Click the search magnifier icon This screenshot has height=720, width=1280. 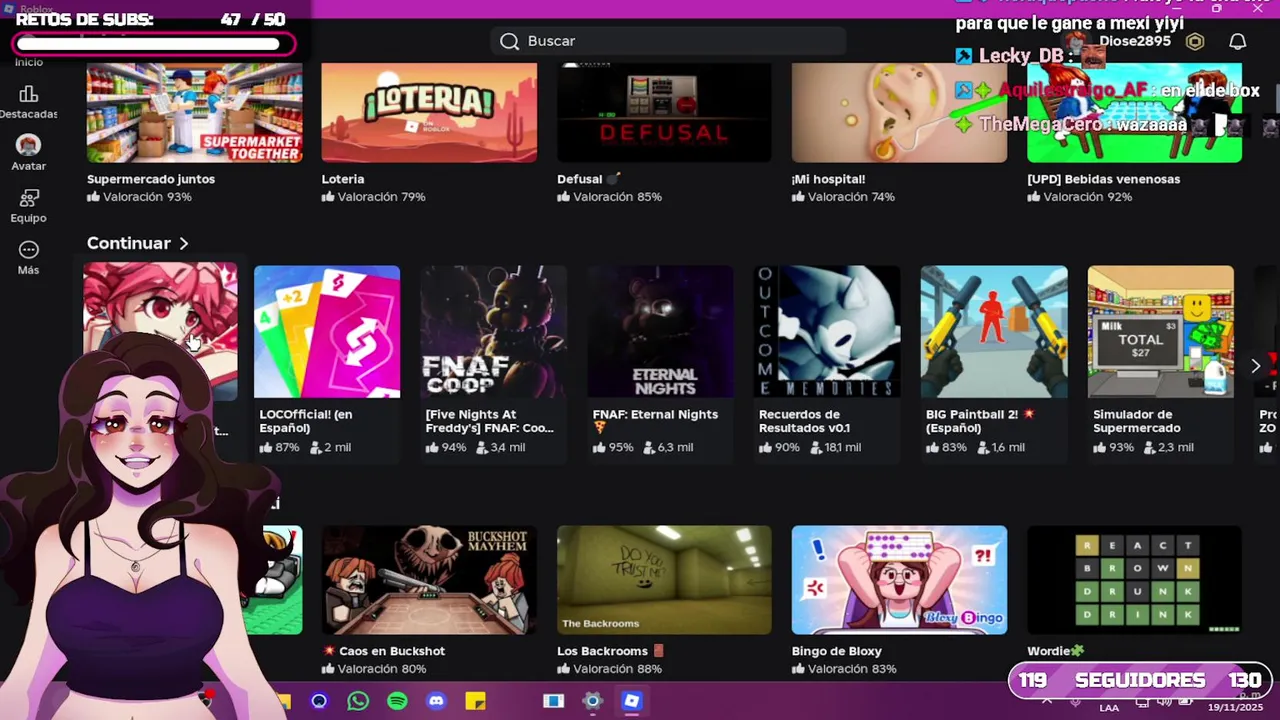click(x=509, y=41)
